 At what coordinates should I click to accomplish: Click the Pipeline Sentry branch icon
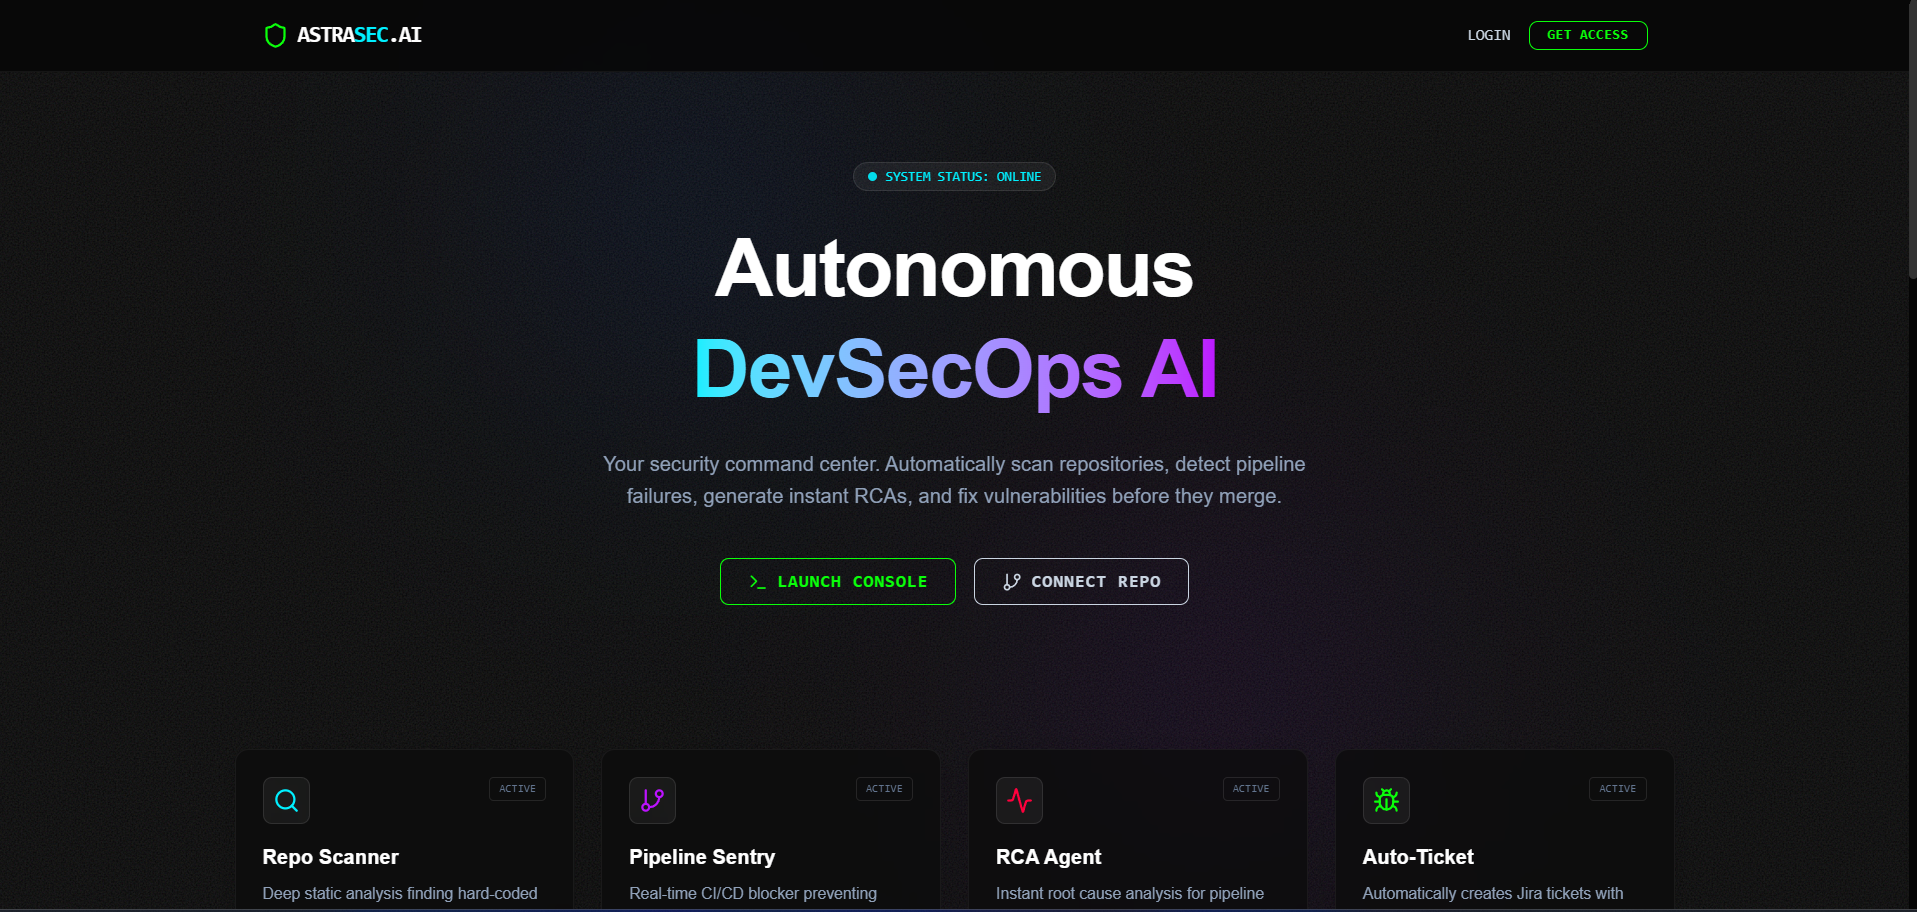coord(652,800)
